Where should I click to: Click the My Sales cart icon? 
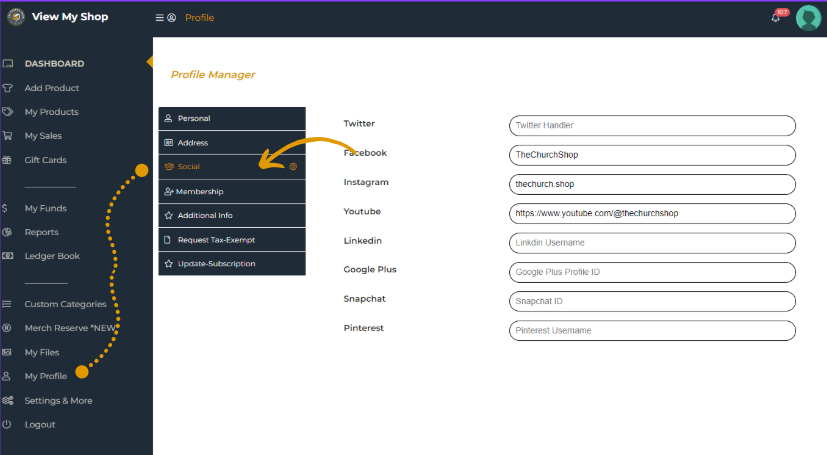7,136
